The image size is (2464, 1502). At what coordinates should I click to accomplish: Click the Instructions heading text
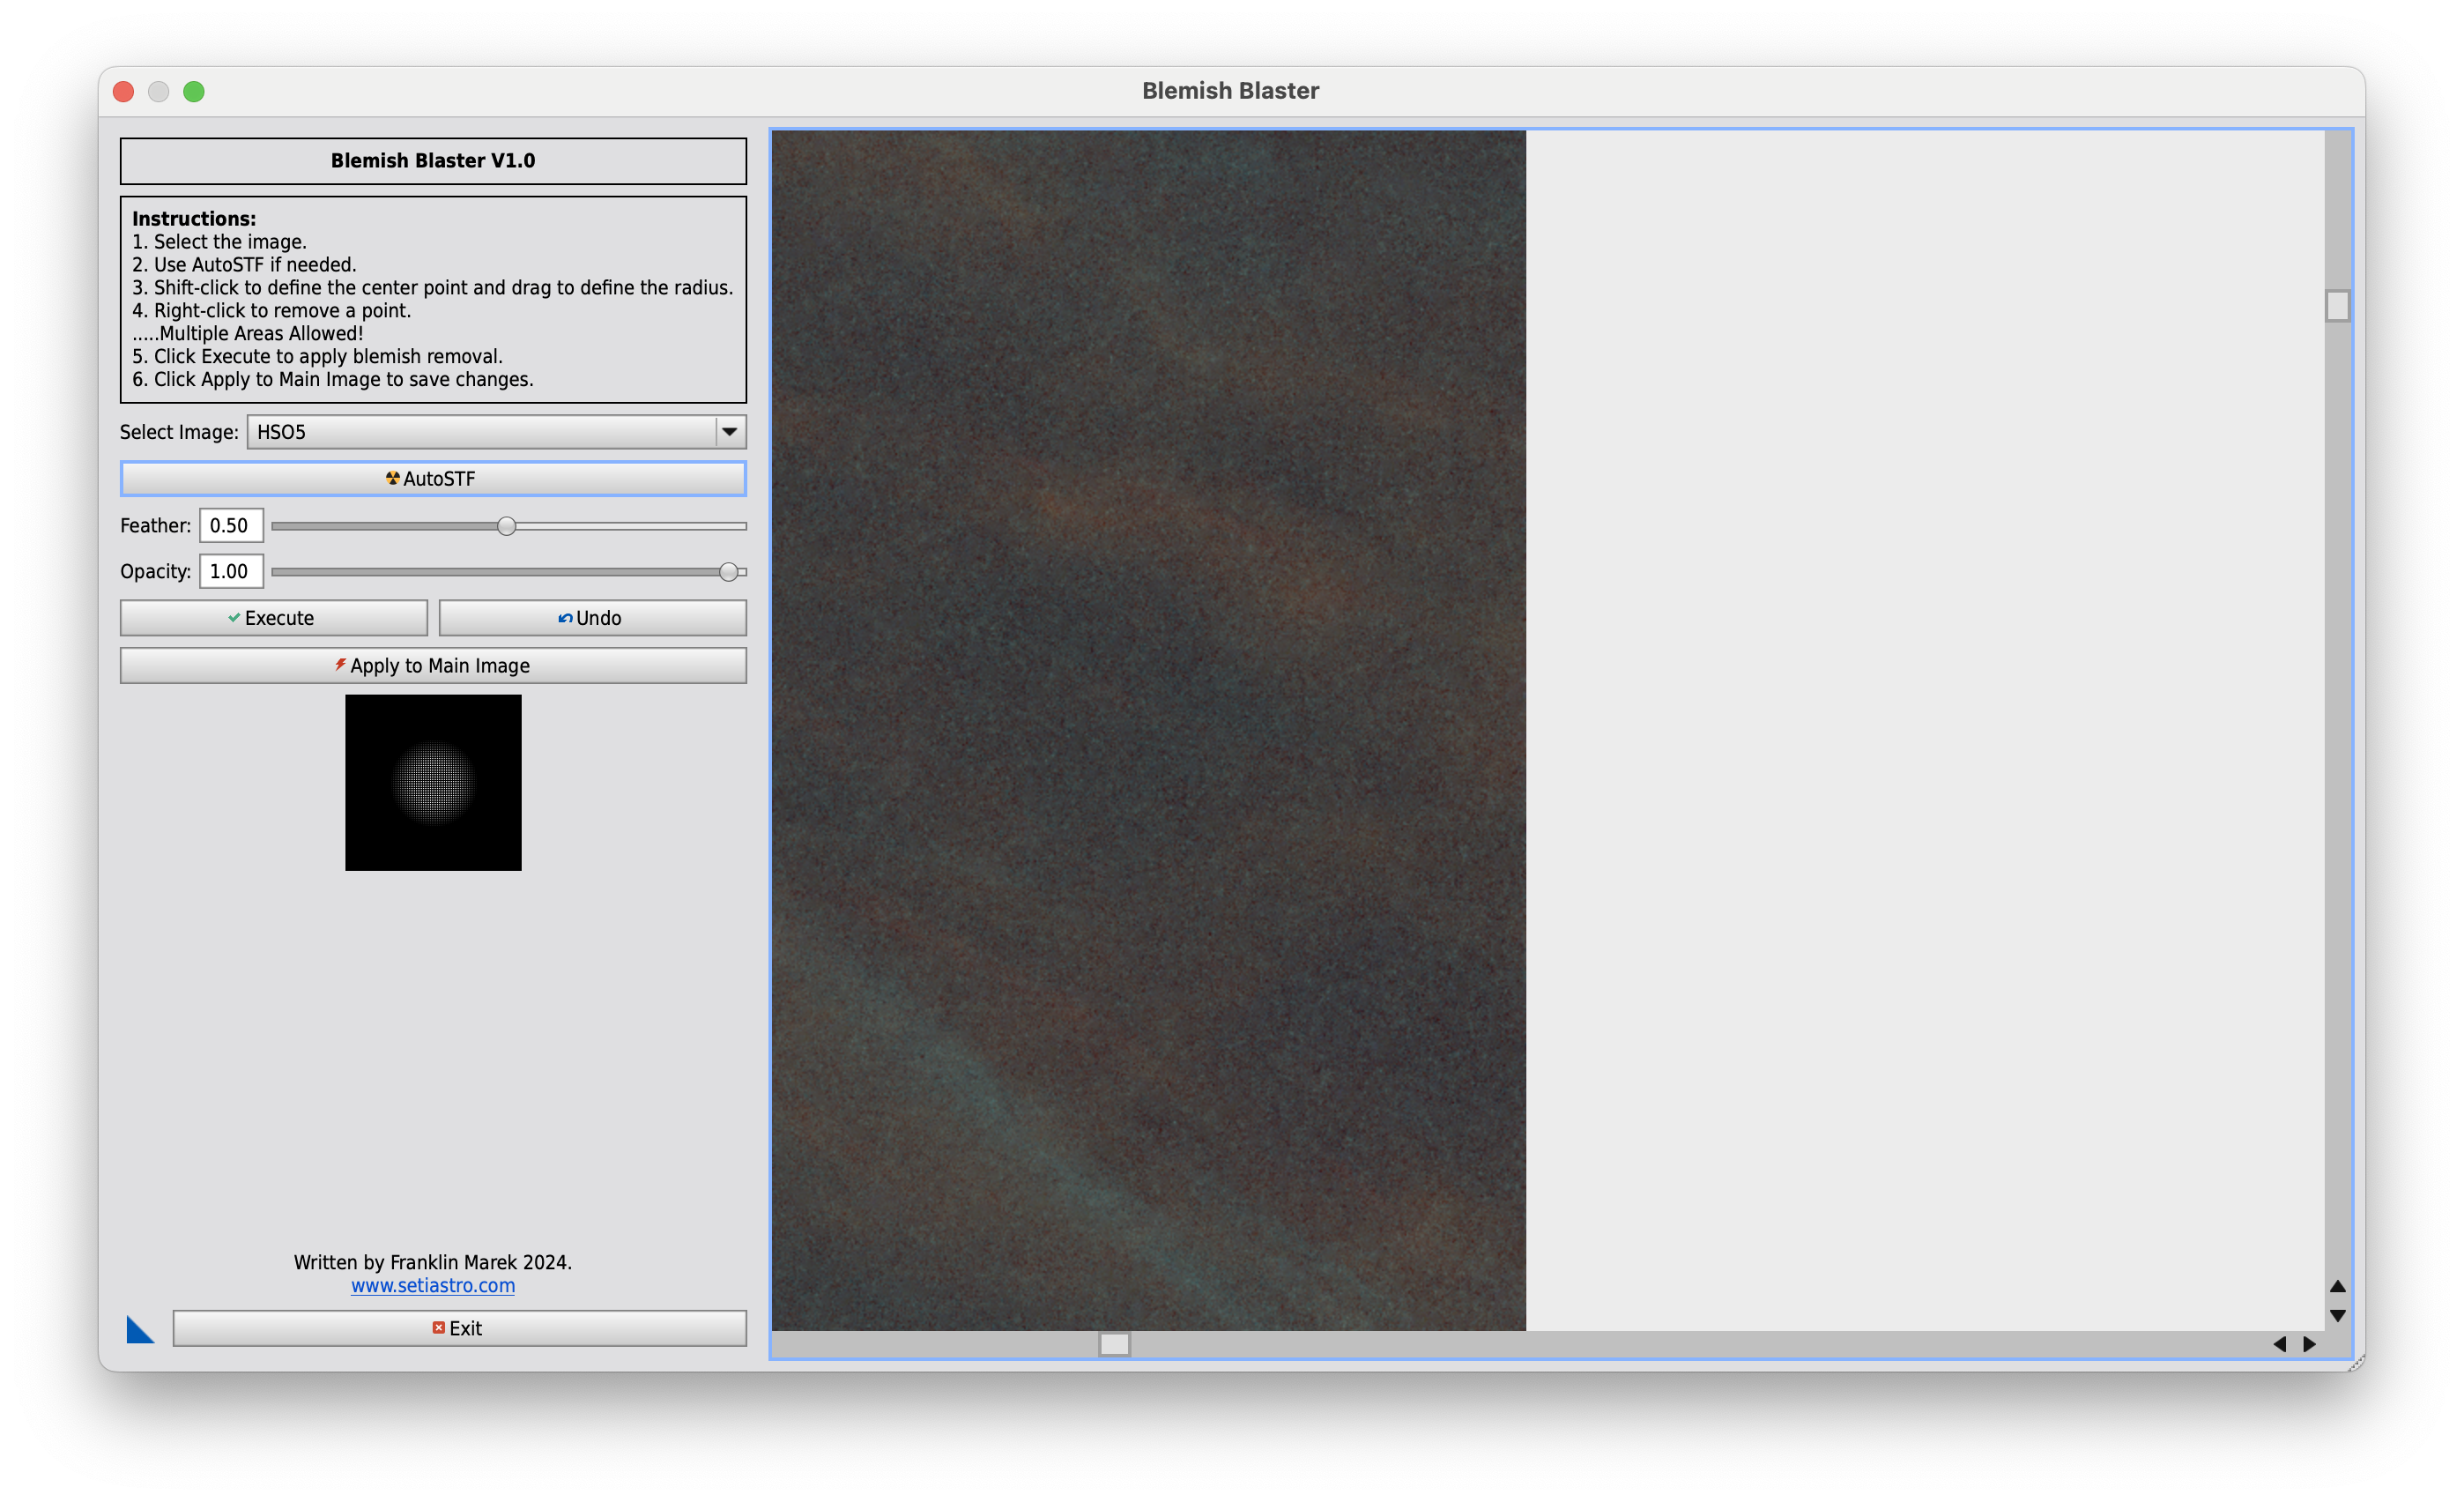(x=194, y=218)
